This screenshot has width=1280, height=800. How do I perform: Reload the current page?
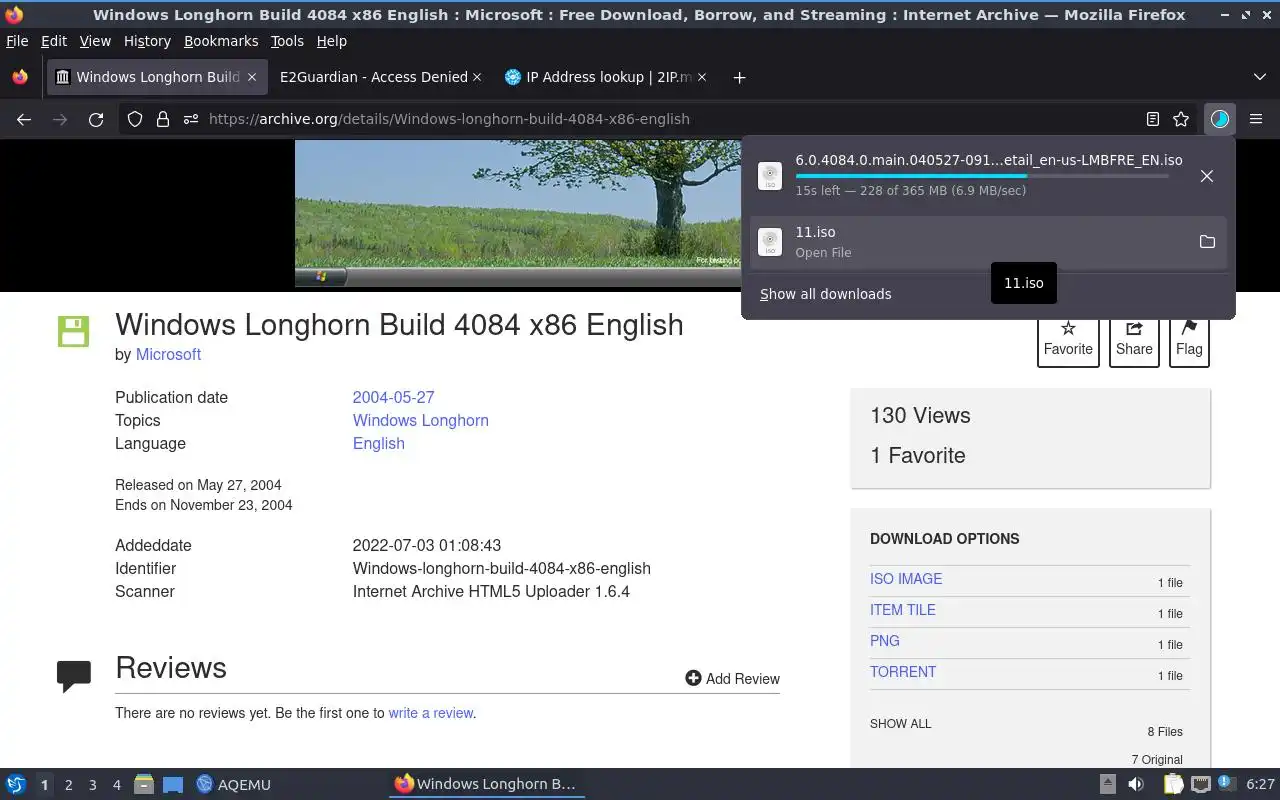96,119
